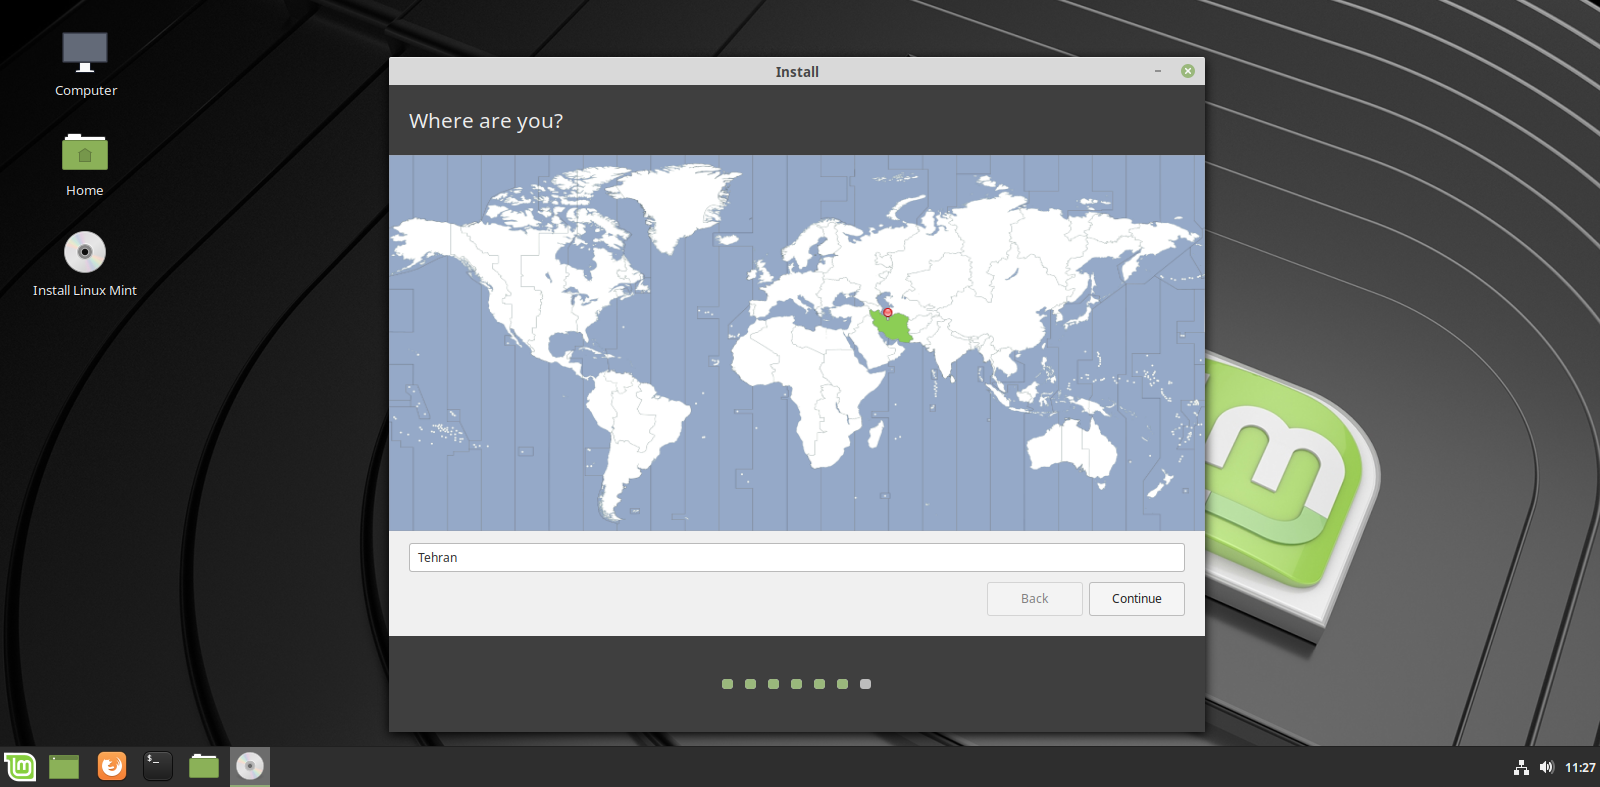Click Show Desktop icon in taskbar
Image resolution: width=1600 pixels, height=787 pixels.
[x=64, y=767]
